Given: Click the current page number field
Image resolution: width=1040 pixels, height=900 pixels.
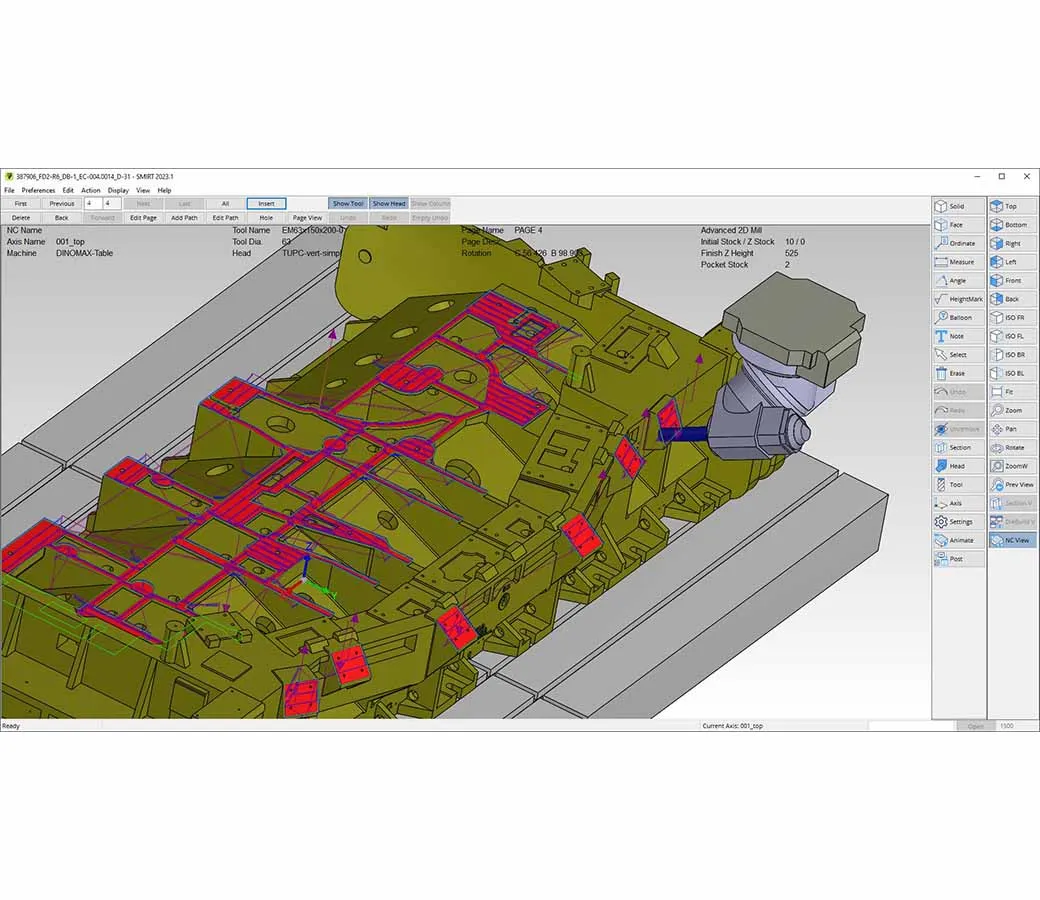Looking at the screenshot, I should 91,204.
